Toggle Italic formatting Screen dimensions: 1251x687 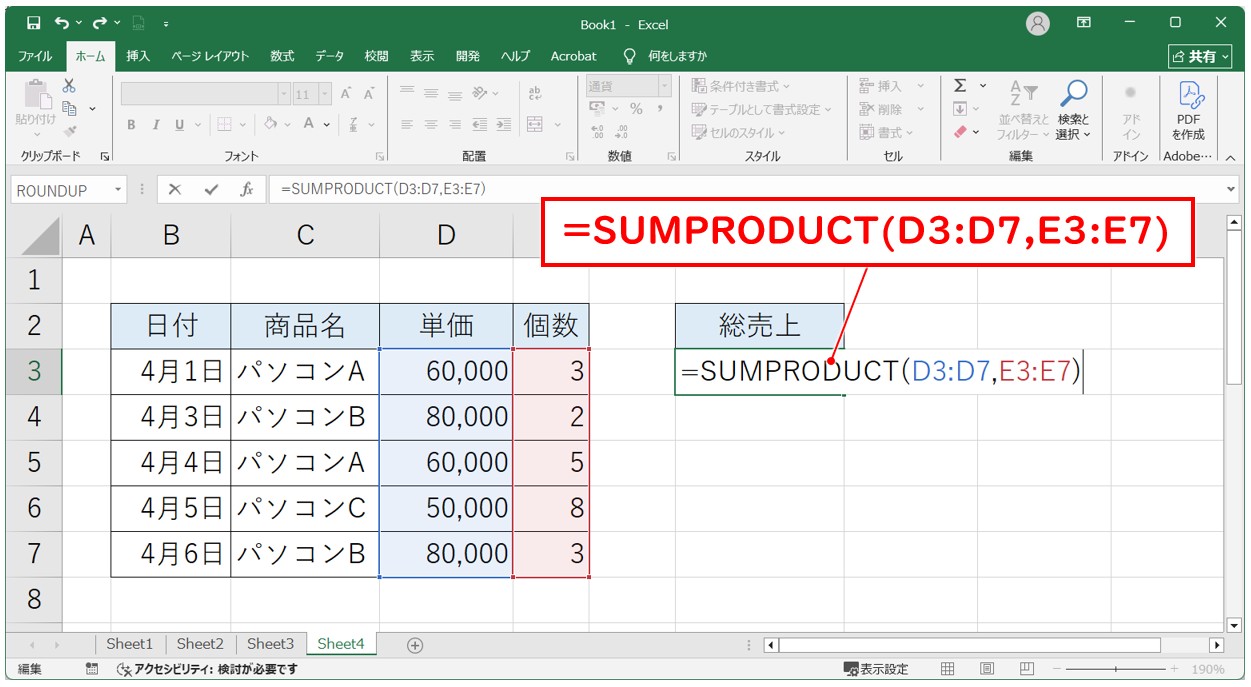[155, 125]
